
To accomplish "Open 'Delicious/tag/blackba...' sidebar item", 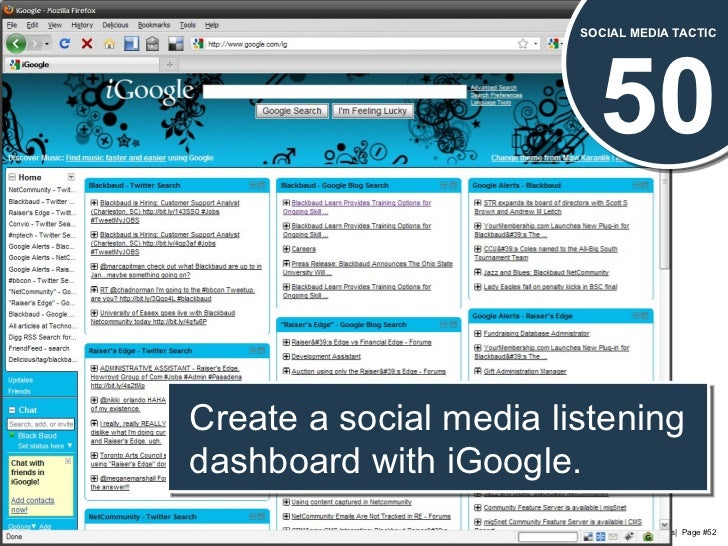I will [x=43, y=359].
